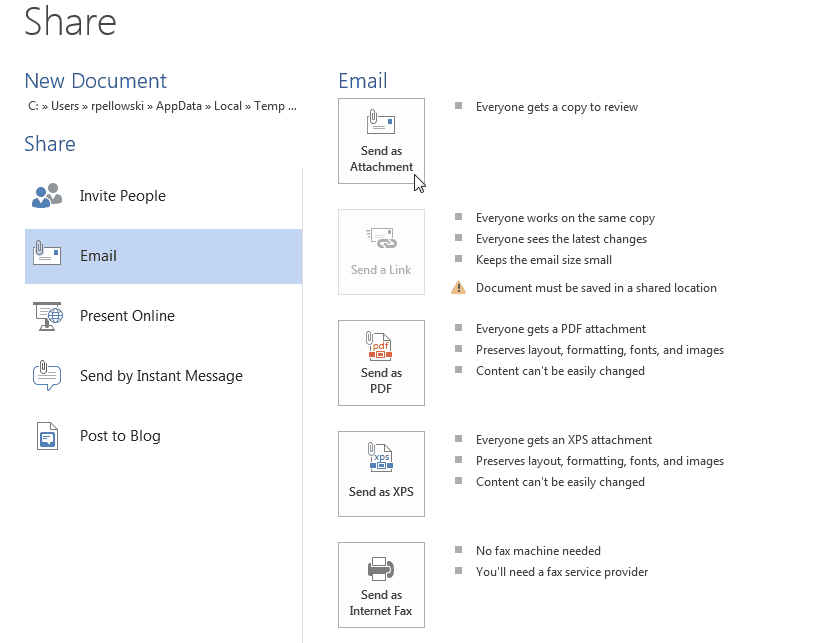
Task: Select Send by Instant Message
Action: click(x=163, y=376)
